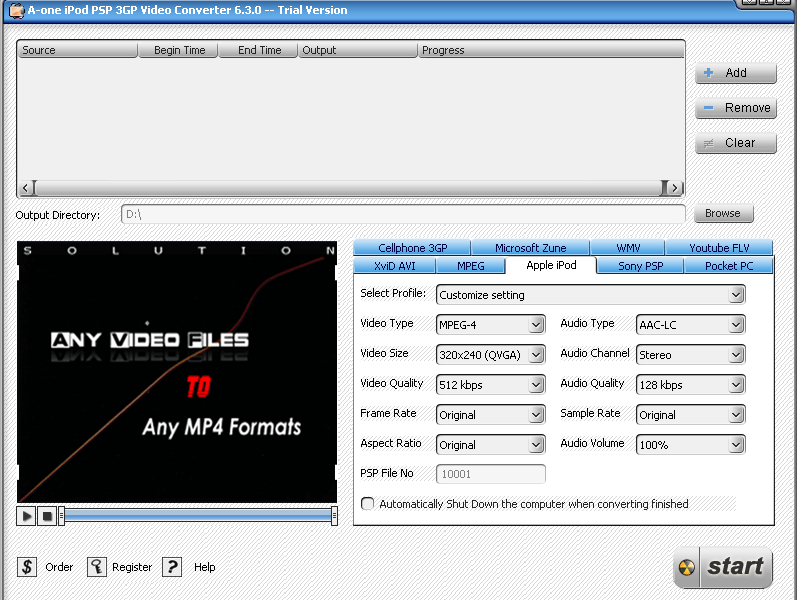Click the dollar sign Order icon
This screenshot has width=797, height=600.
point(27,566)
